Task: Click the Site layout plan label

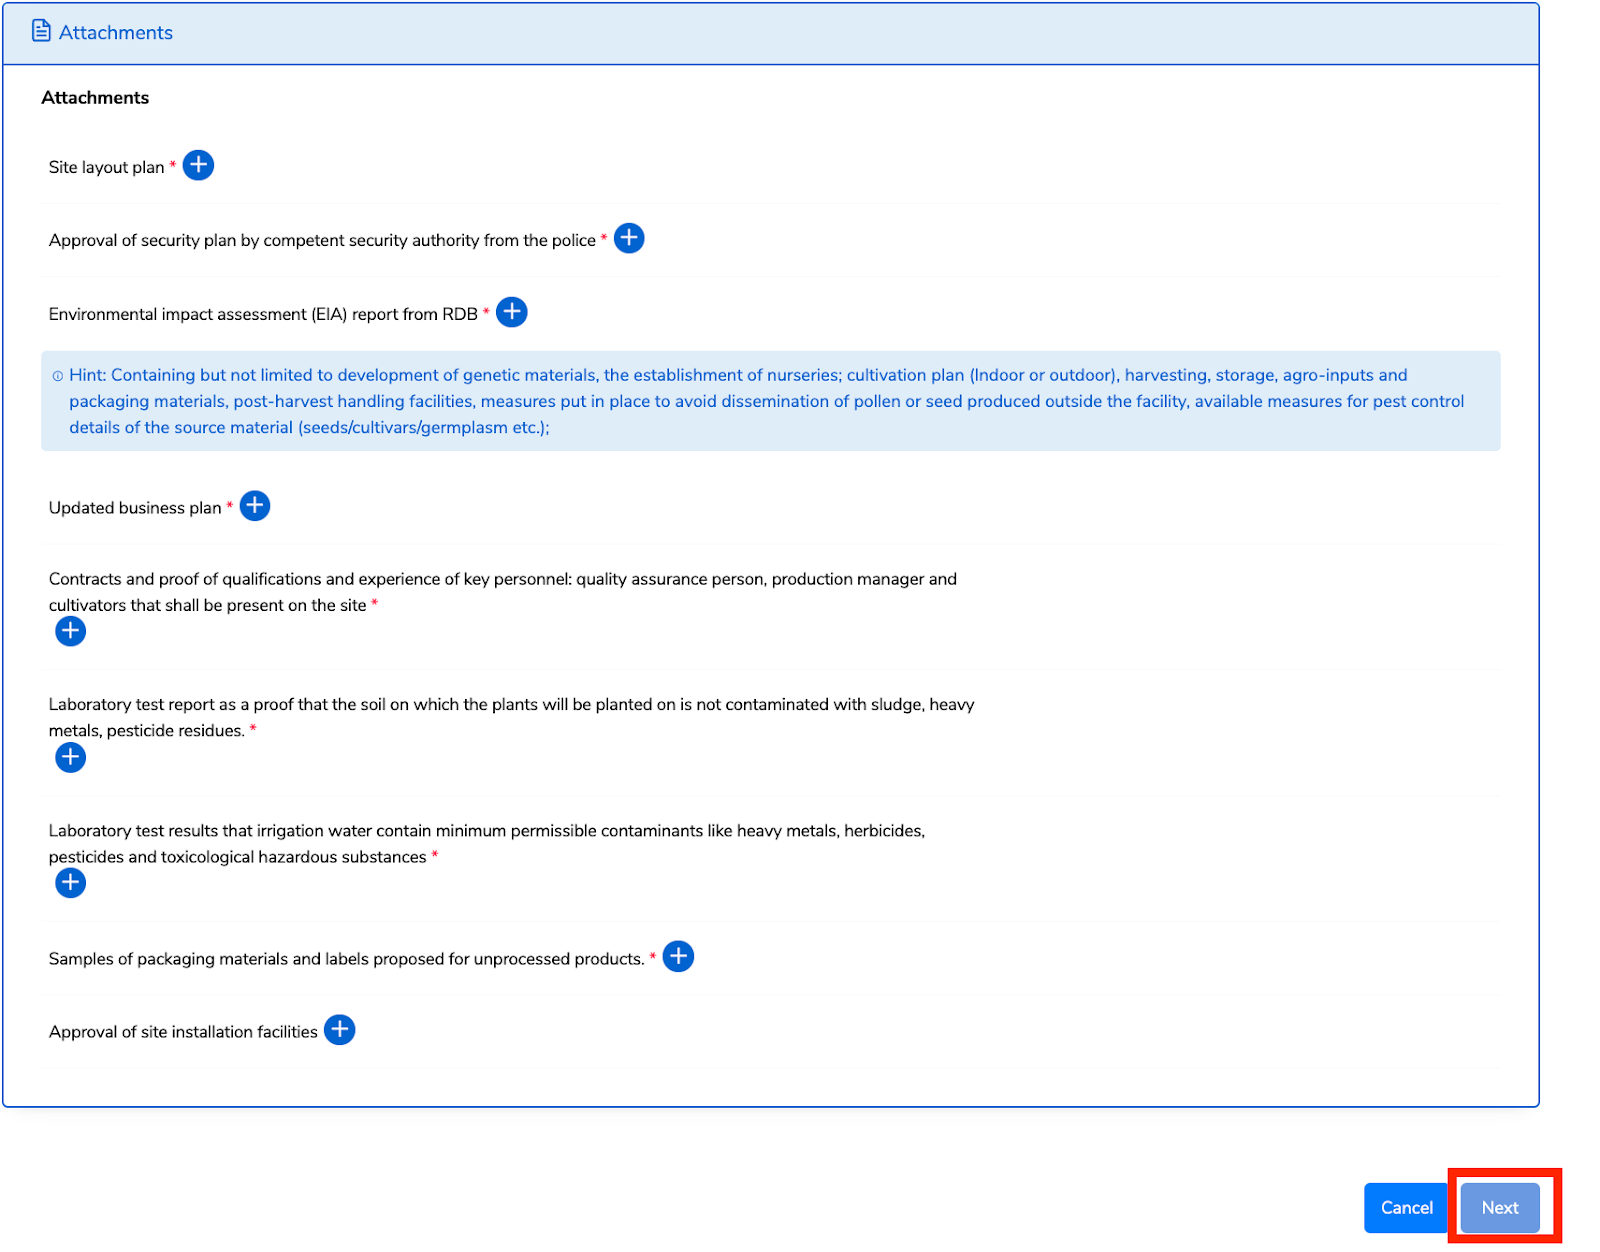Action: pyautogui.click(x=106, y=167)
